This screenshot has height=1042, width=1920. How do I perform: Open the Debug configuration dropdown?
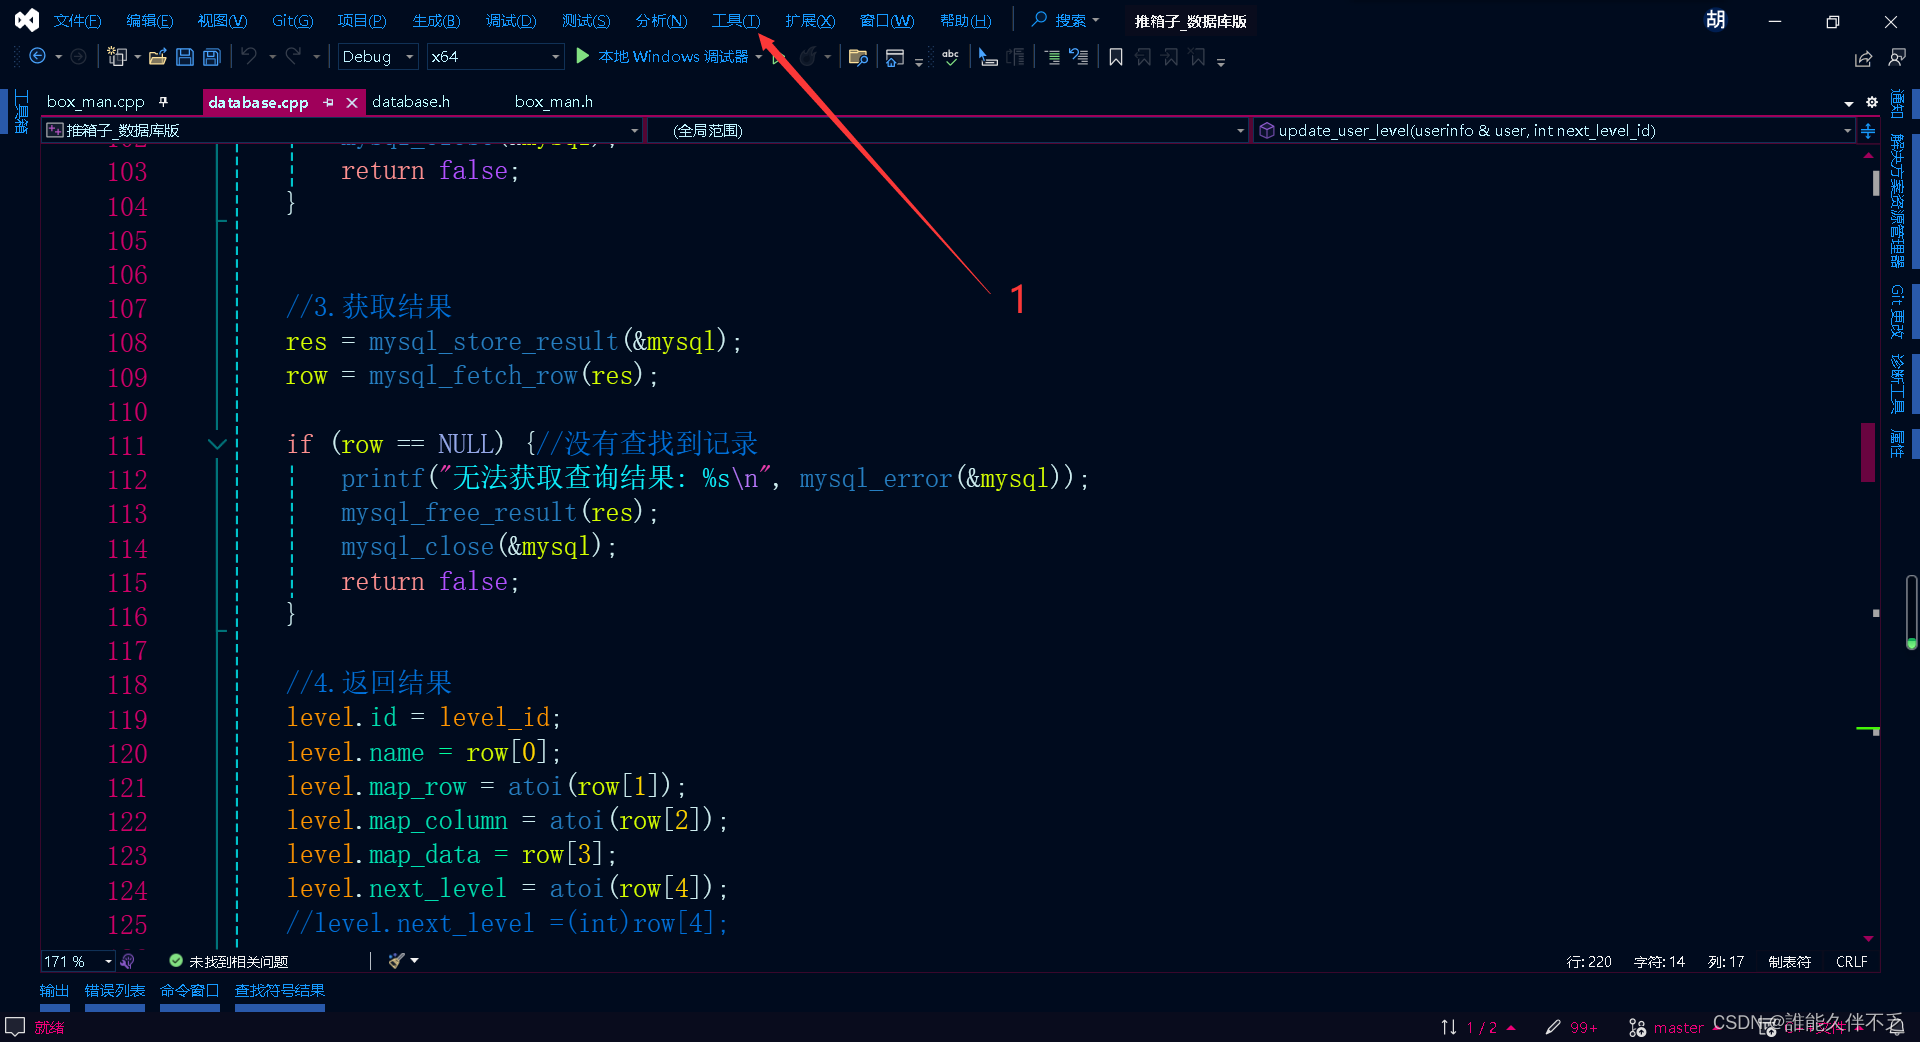(x=377, y=57)
